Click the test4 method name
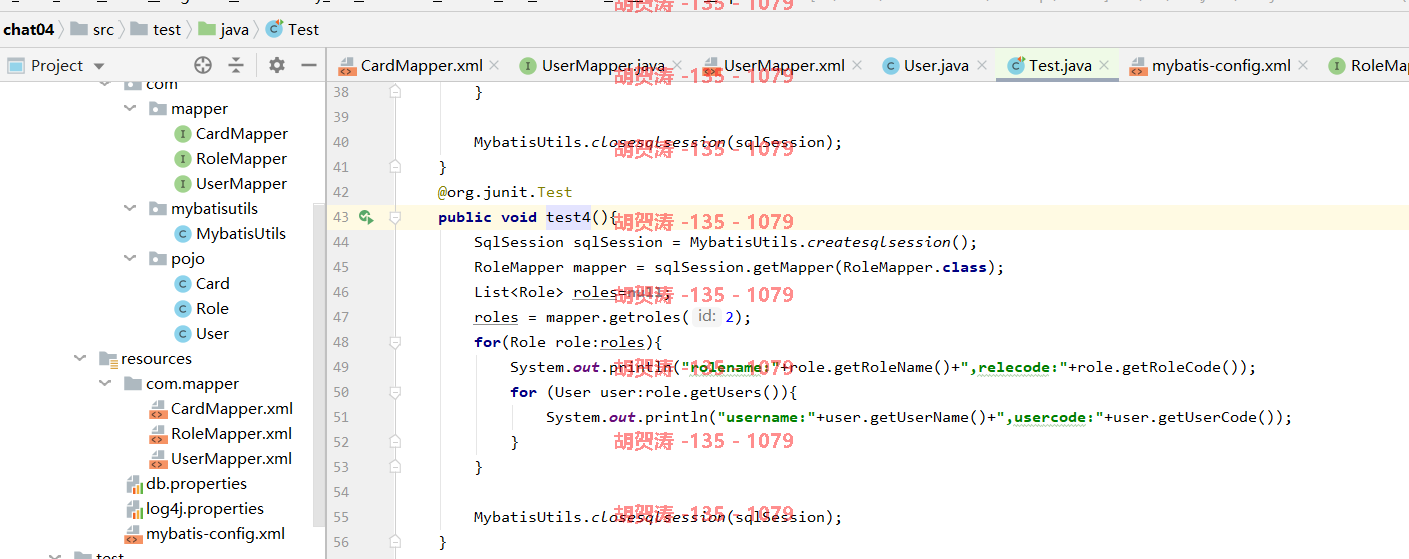This screenshot has width=1409, height=559. 568,217
